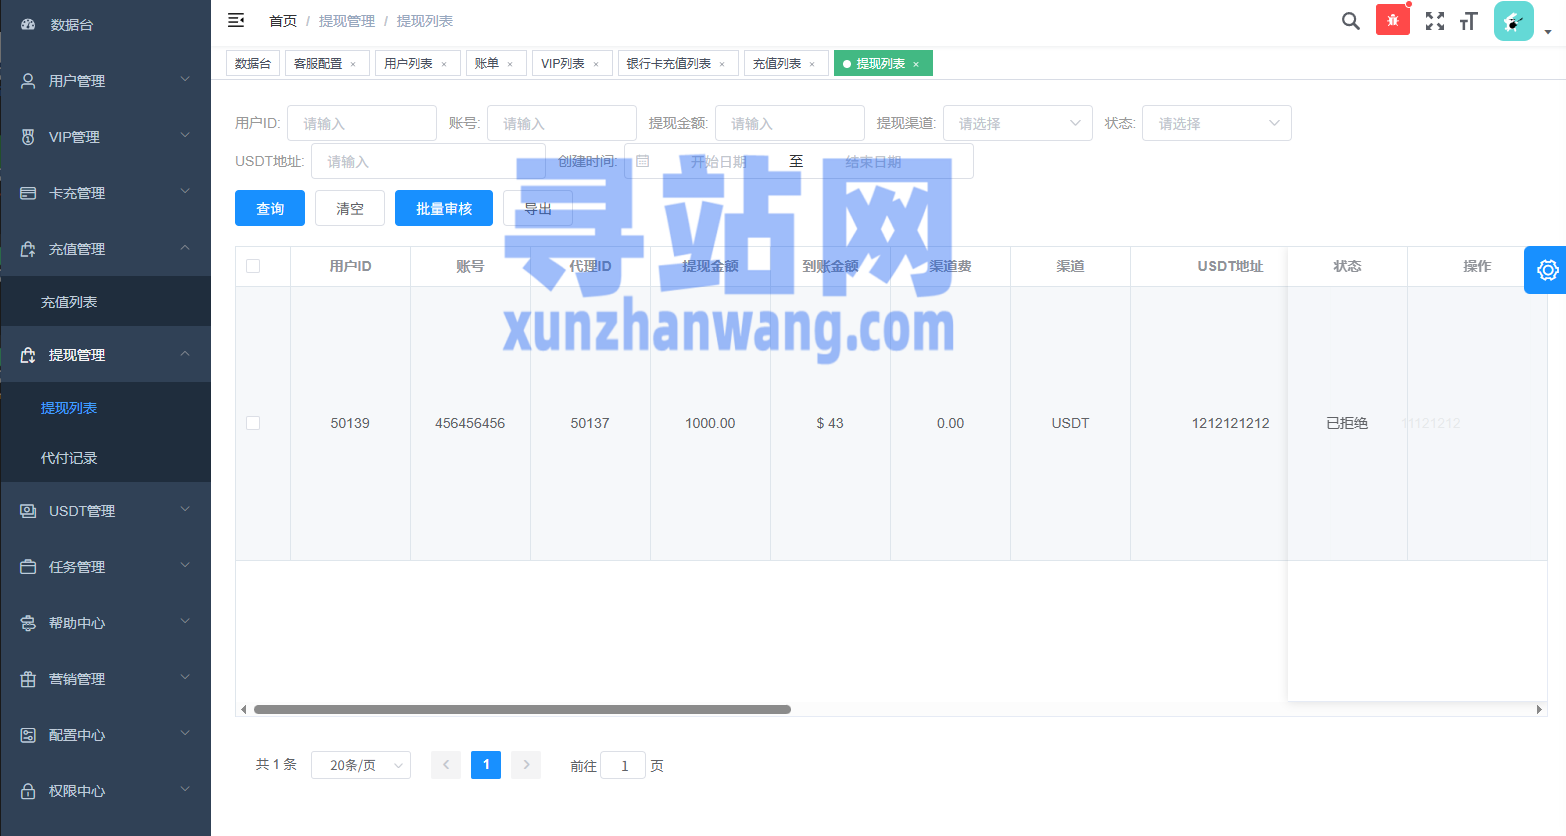This screenshot has height=836, width=1566.
Task: Switch to the VIP列表 tab
Action: (x=562, y=64)
